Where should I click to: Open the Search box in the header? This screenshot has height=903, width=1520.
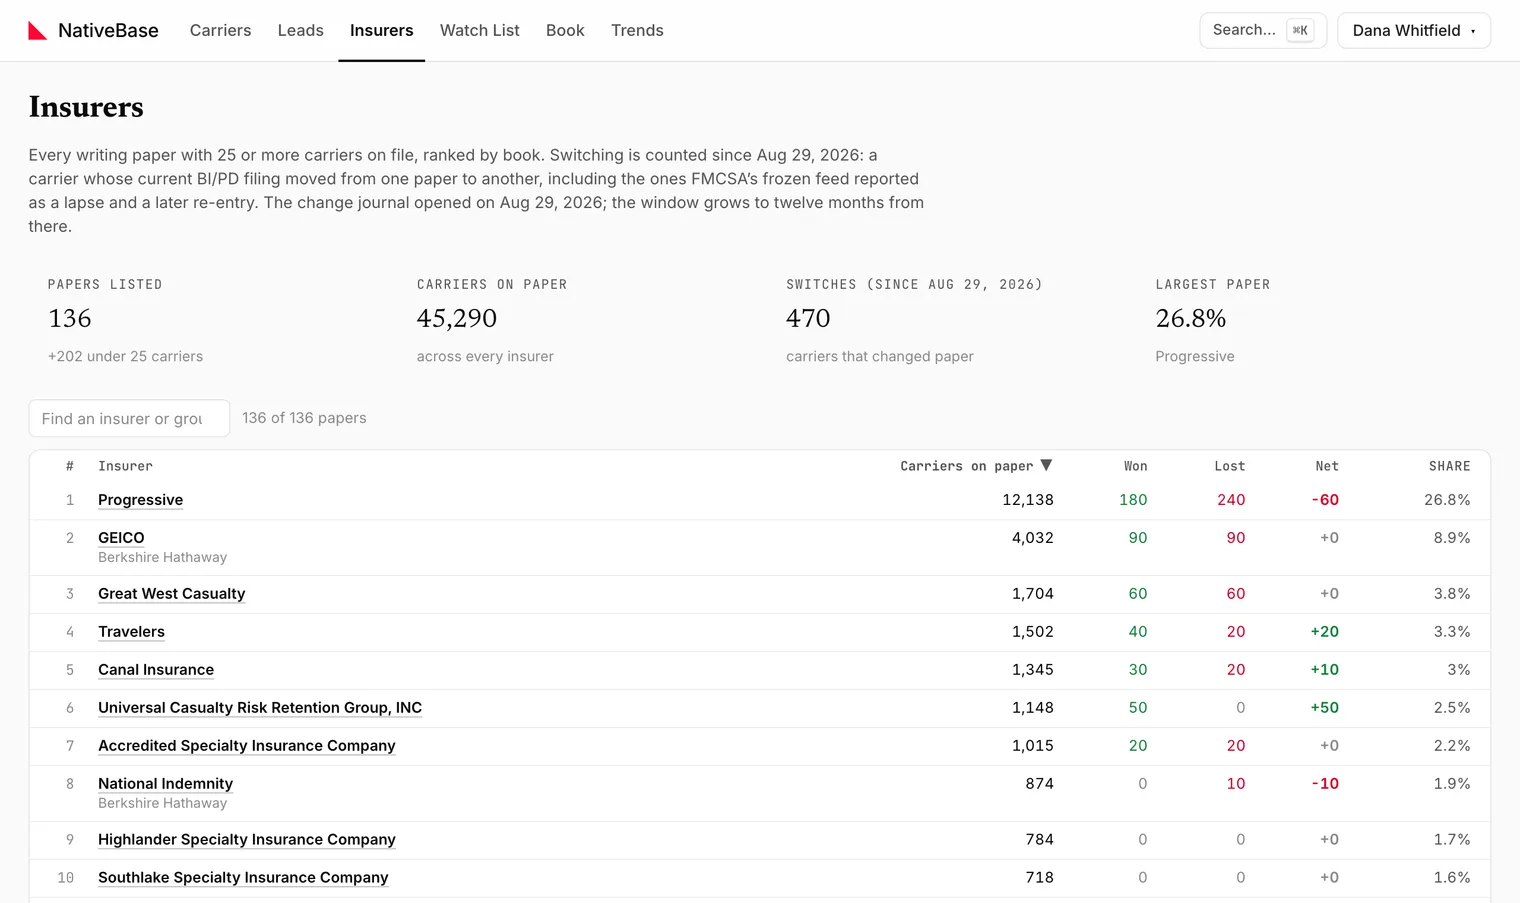tap(1263, 30)
